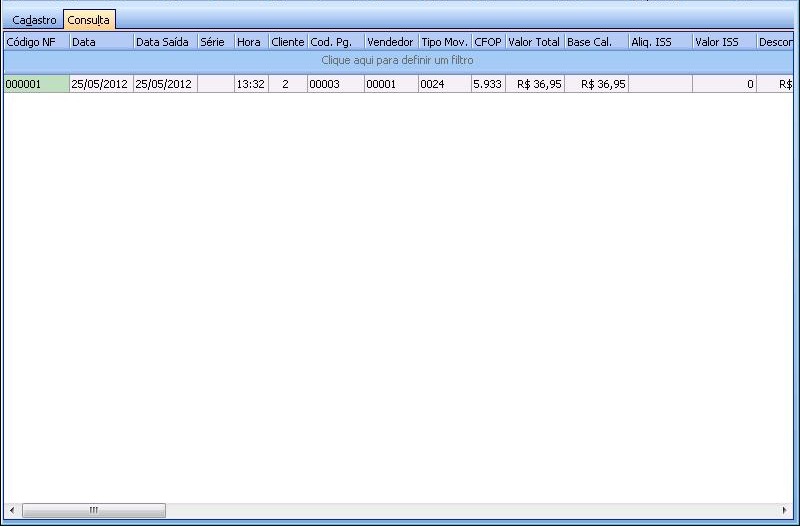Screen dimensions: 800x527
Task: Select the Consulta tab
Action: (89, 20)
